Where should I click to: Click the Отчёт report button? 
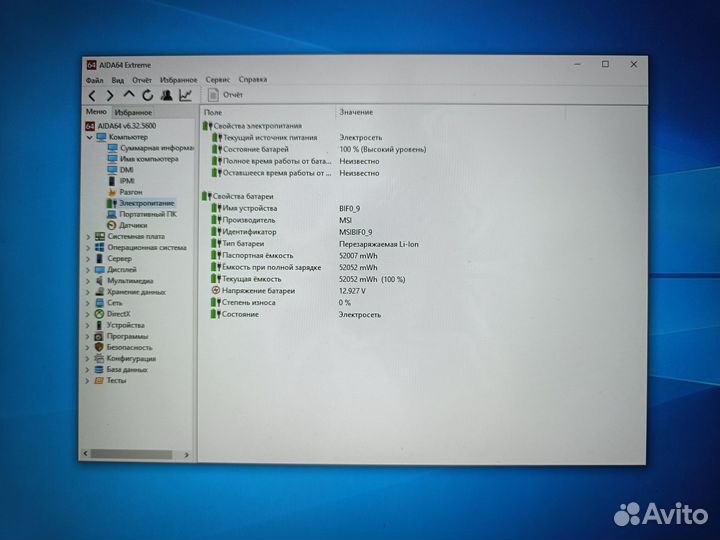click(x=226, y=94)
